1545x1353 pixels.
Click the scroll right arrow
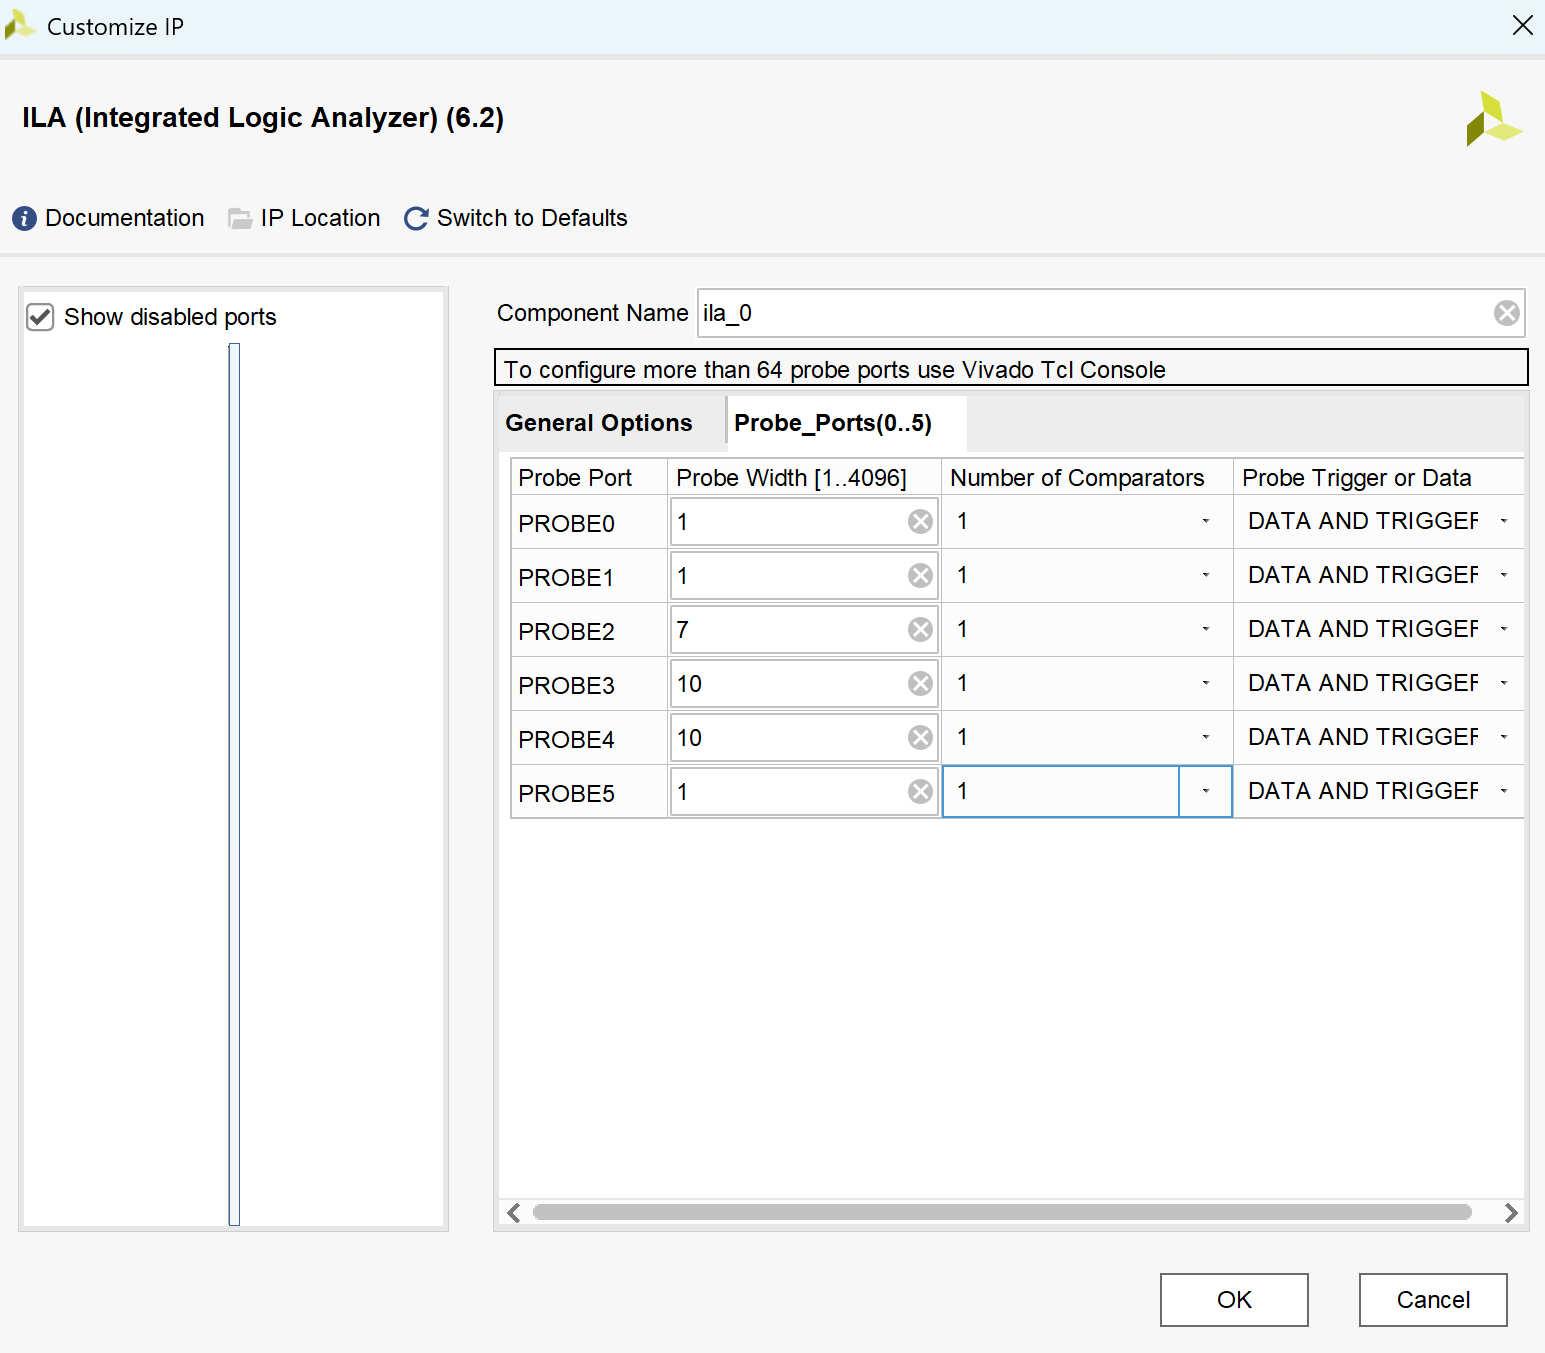tap(1511, 1212)
